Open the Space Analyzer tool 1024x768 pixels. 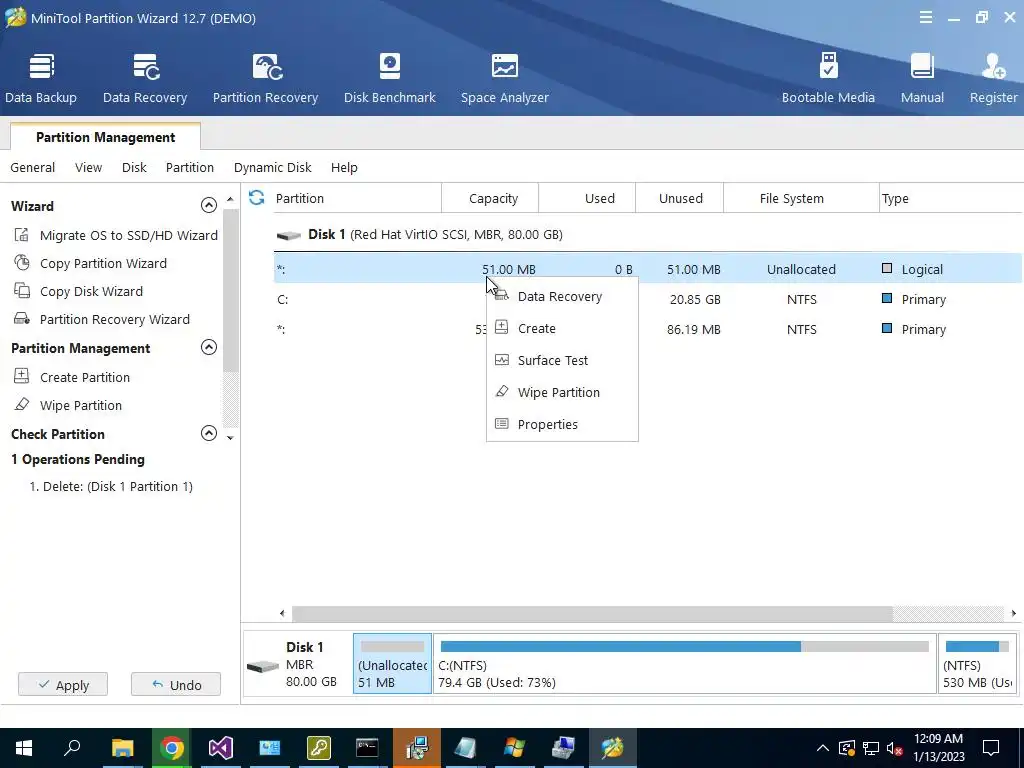coord(505,78)
